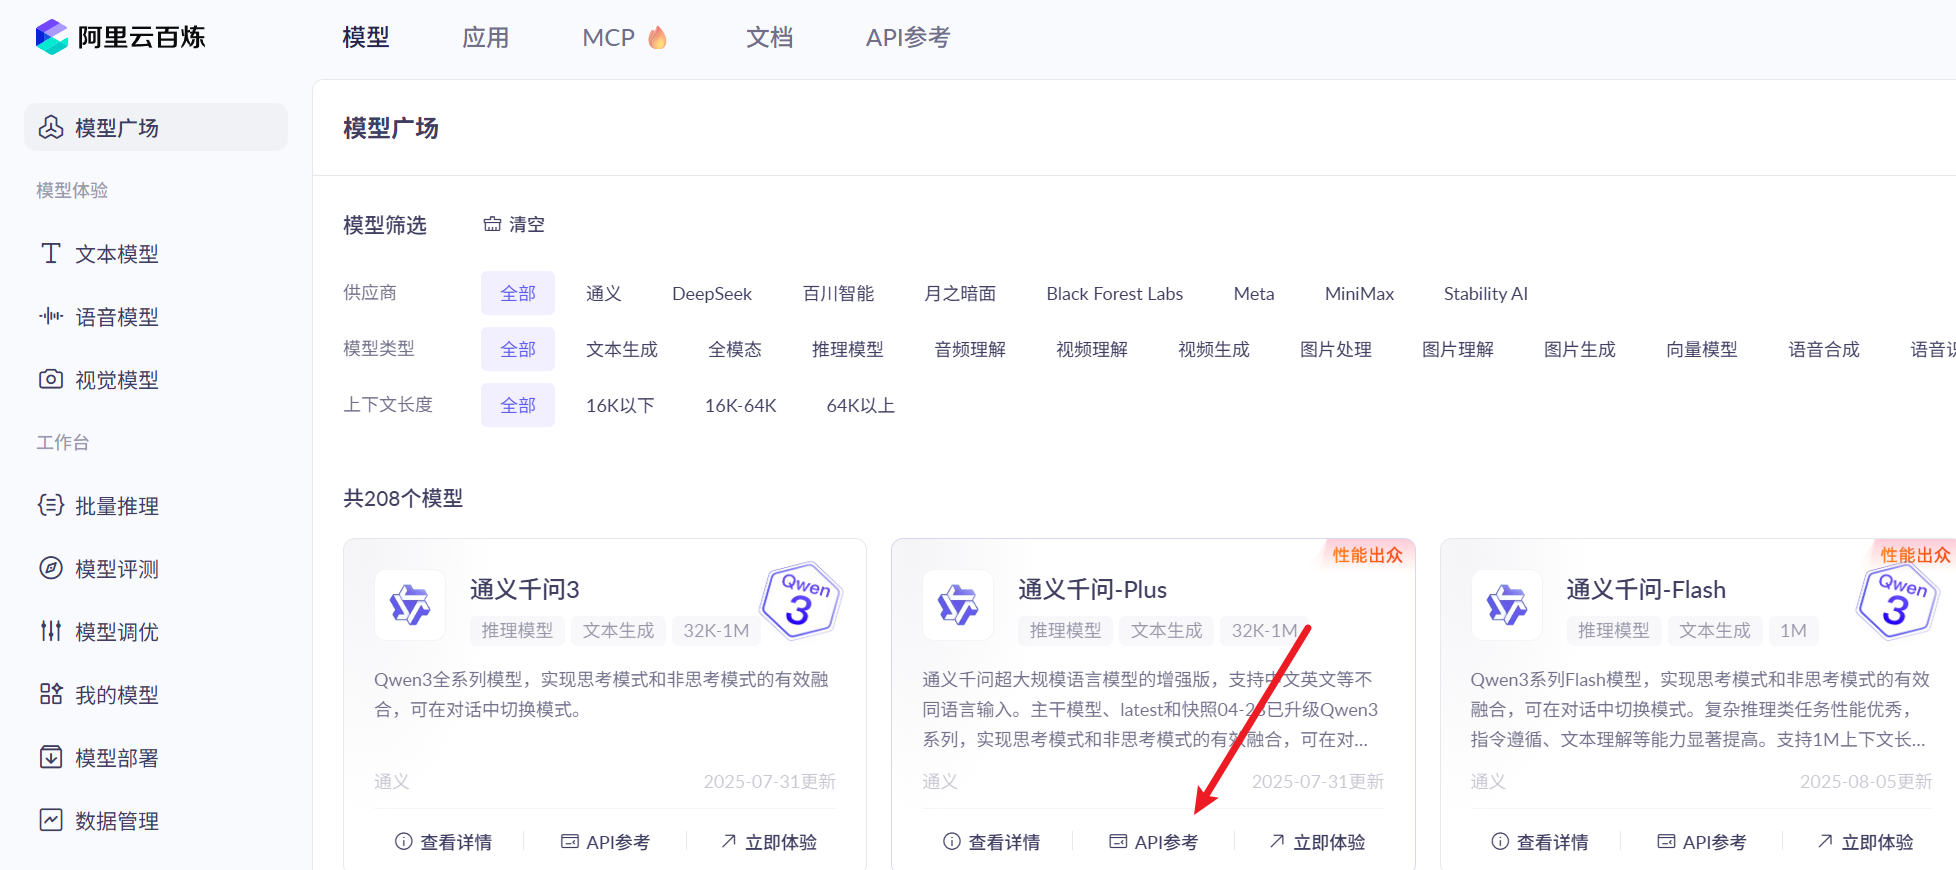Click 清空 to clear filters
The height and width of the screenshot is (870, 1956).
[514, 224]
